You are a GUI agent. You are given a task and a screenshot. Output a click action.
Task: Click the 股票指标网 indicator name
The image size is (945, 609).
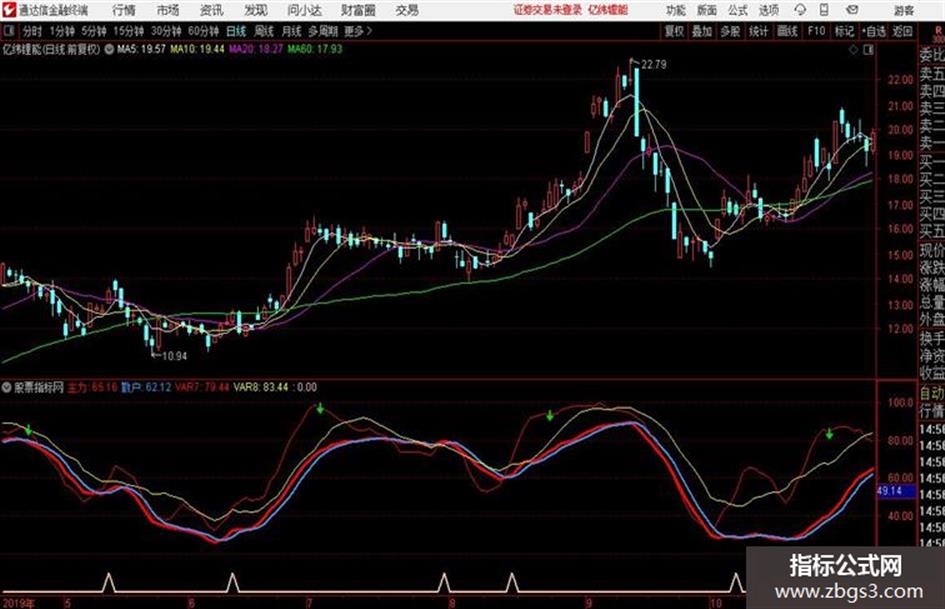pyautogui.click(x=39, y=387)
